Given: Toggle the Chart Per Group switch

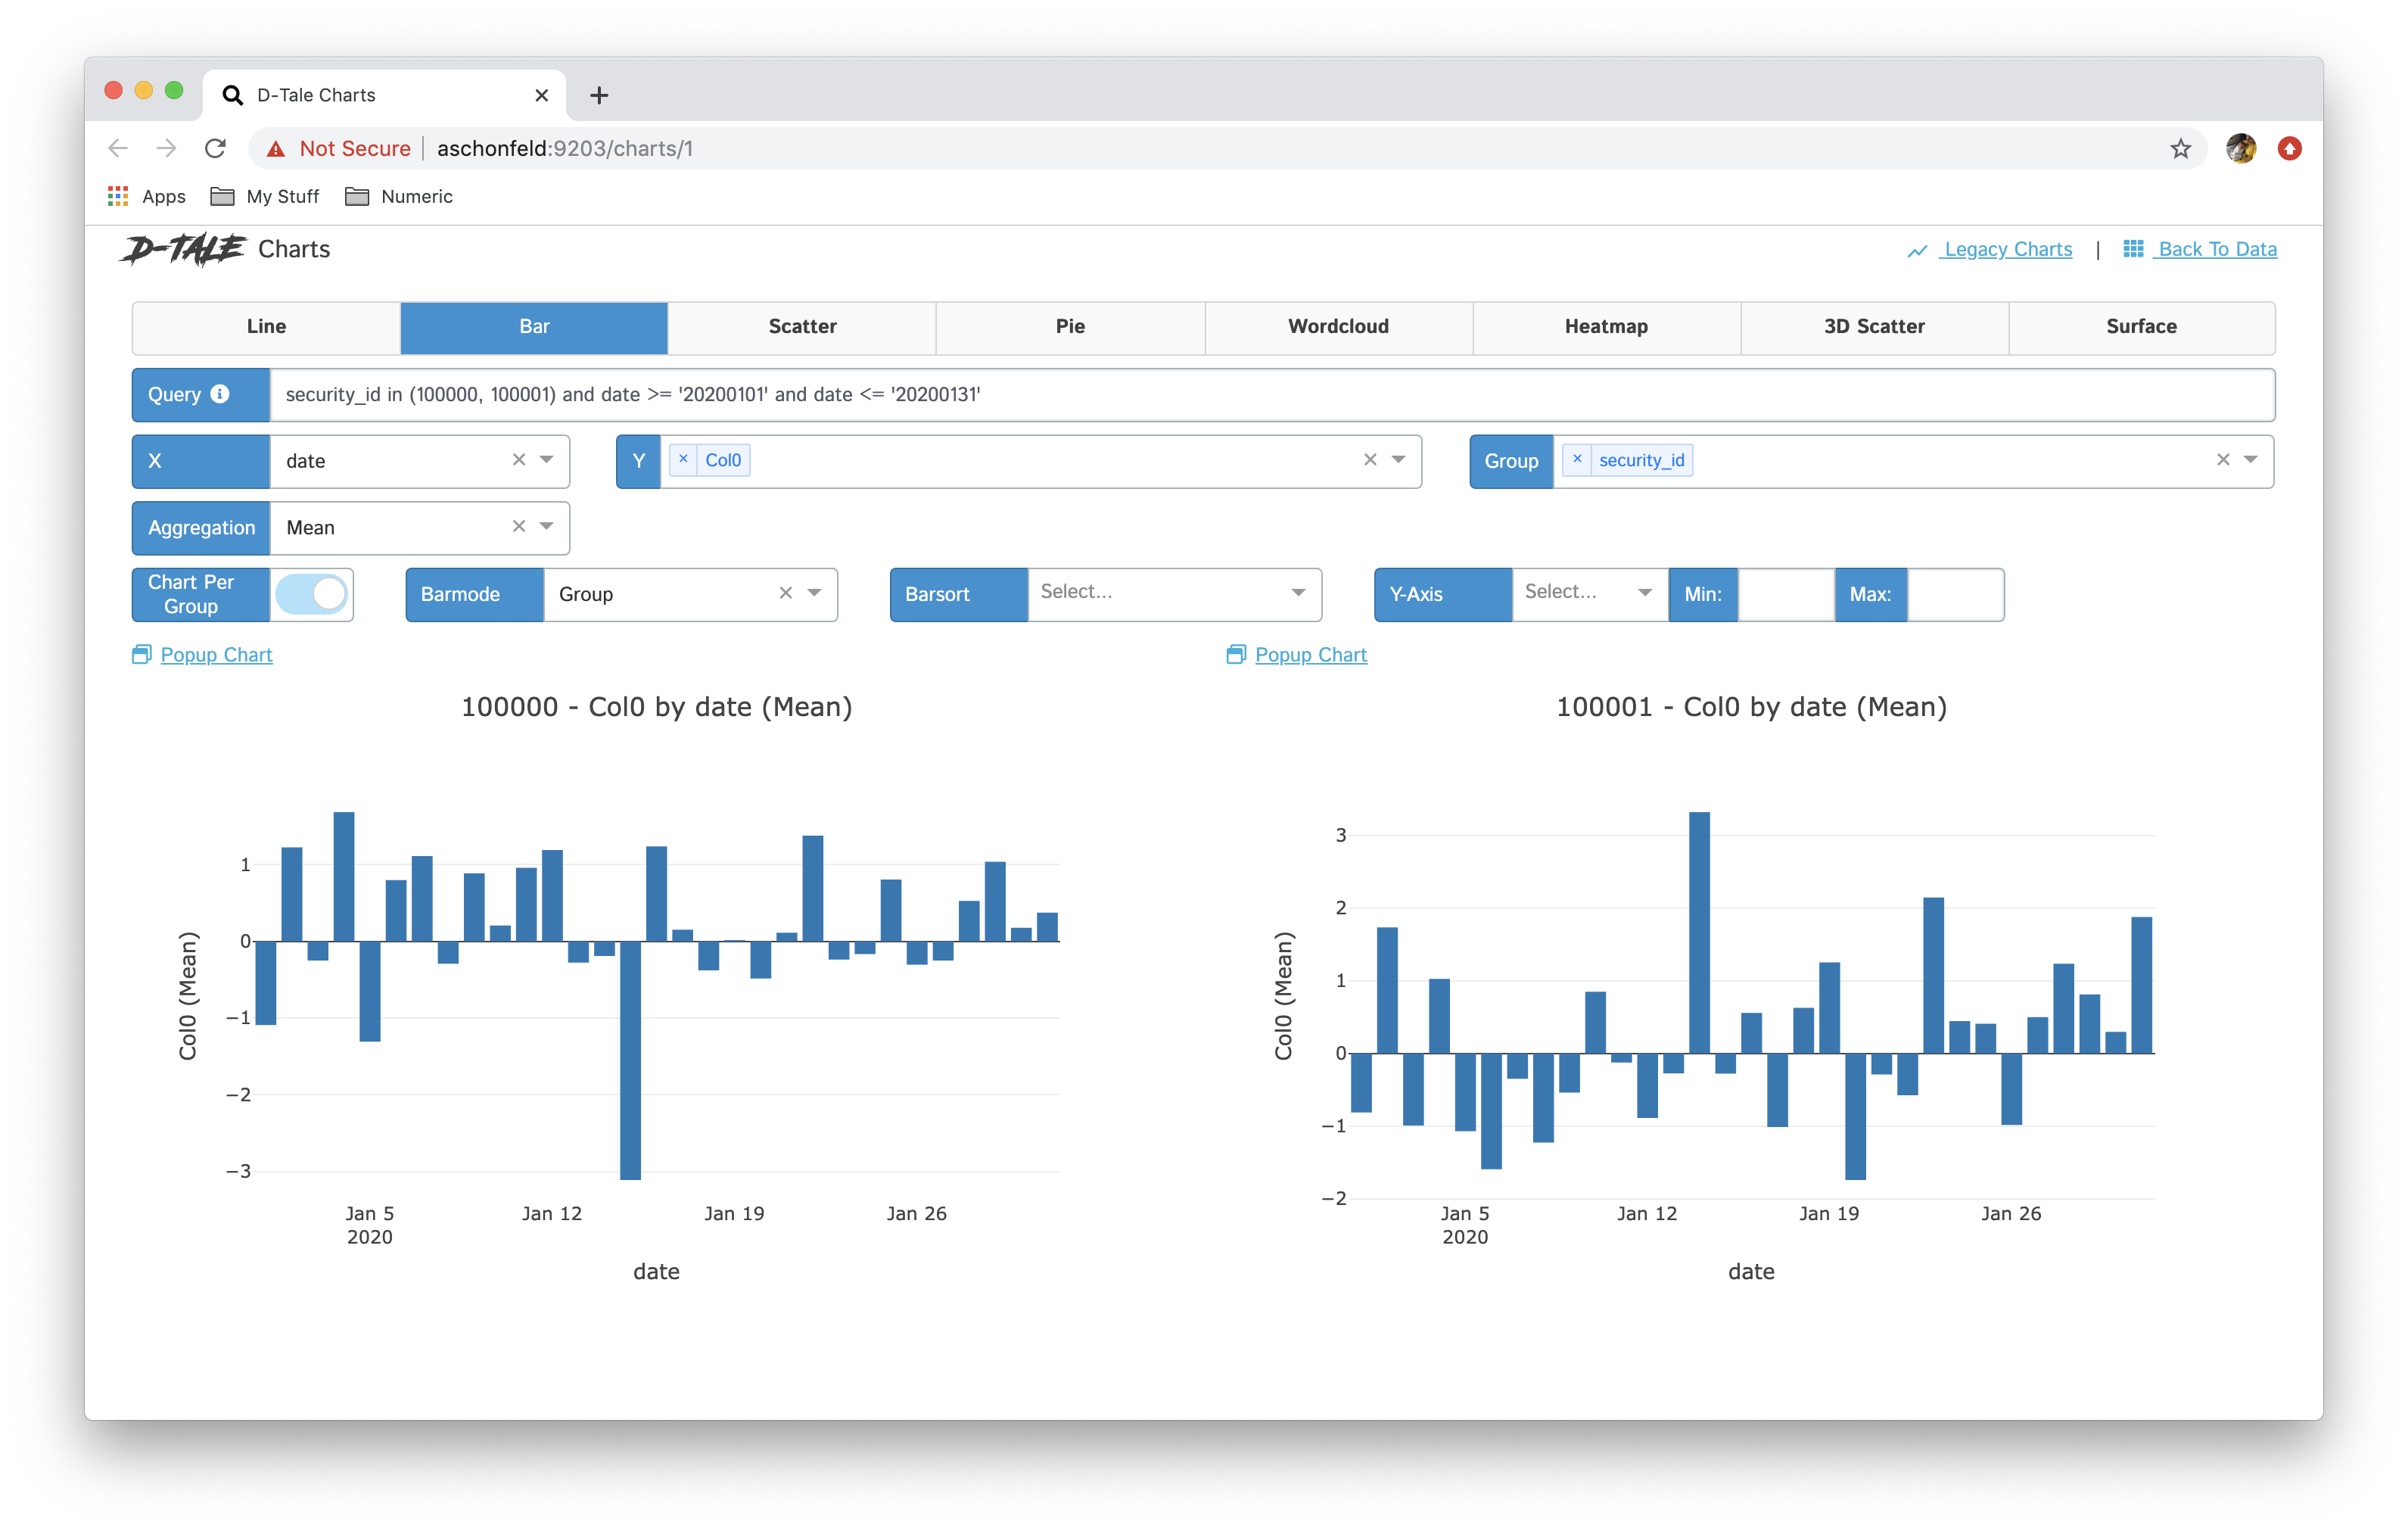Looking at the screenshot, I should click(312, 594).
